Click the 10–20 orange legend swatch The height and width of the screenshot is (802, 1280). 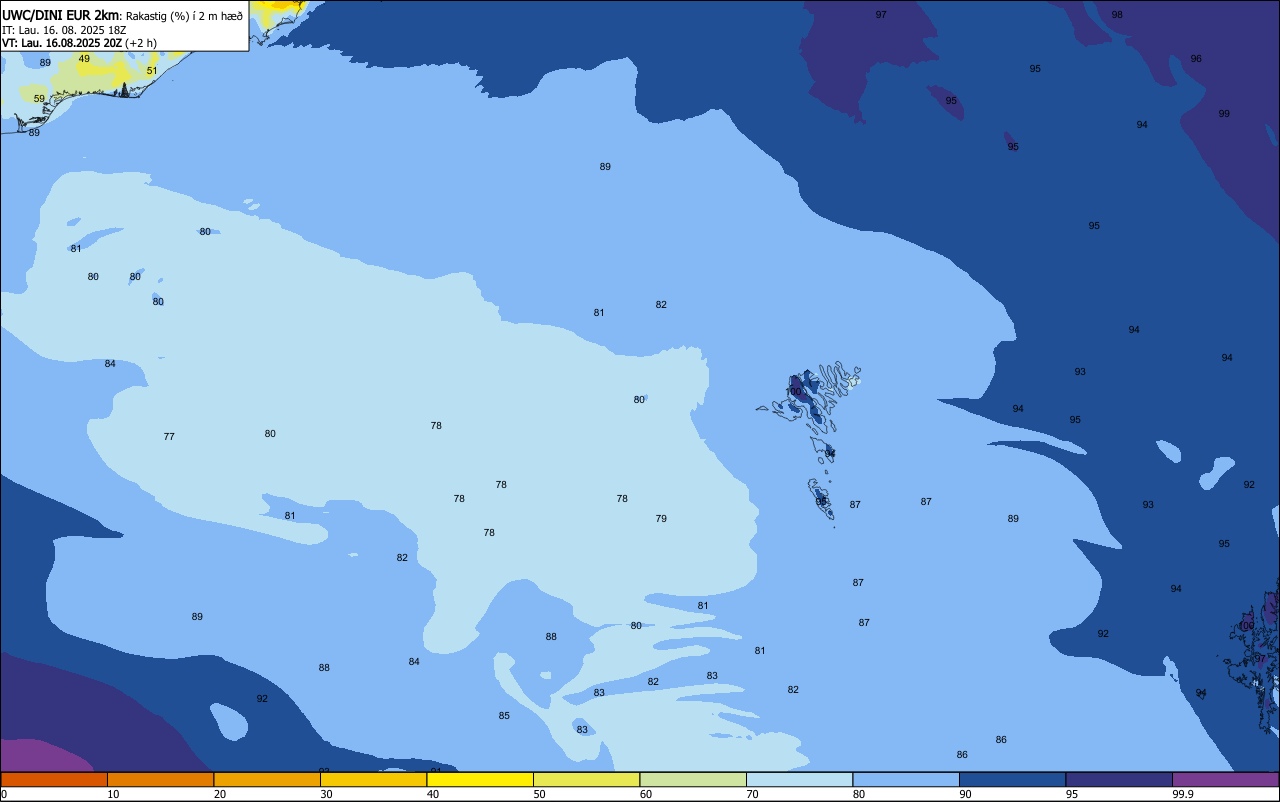160,779
